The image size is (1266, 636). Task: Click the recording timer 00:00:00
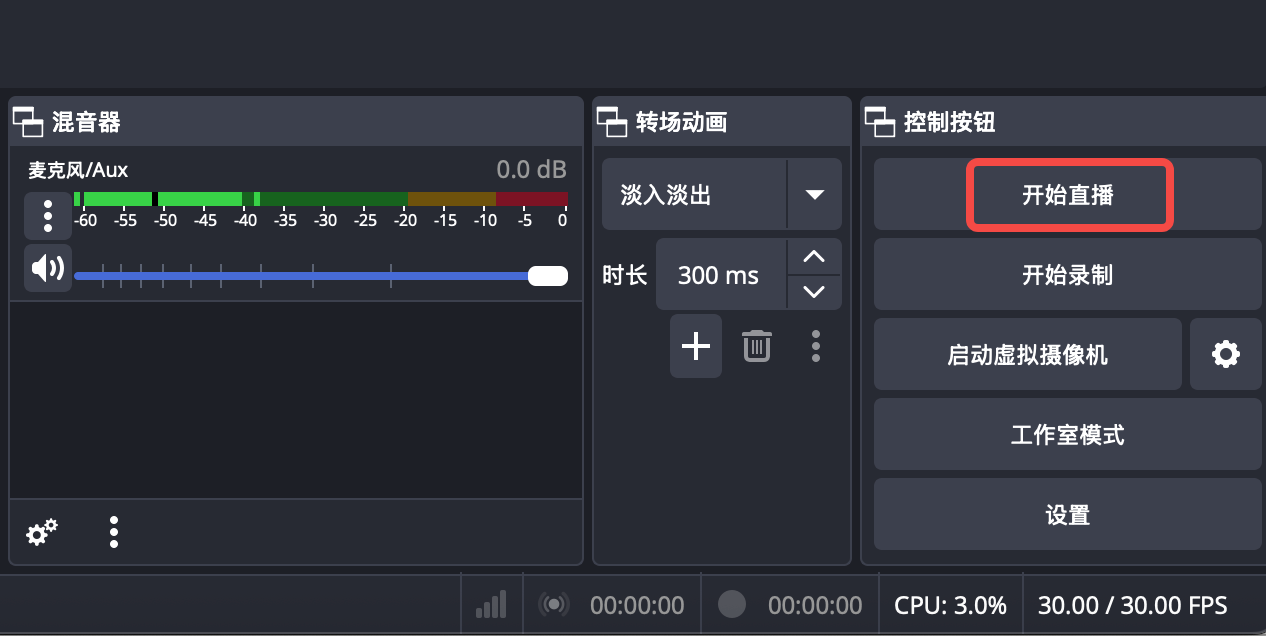(x=815, y=605)
